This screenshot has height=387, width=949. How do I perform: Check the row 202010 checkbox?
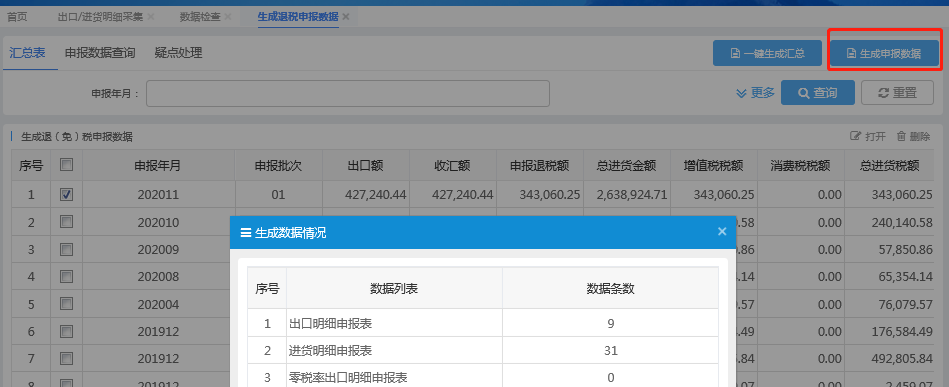point(67,222)
